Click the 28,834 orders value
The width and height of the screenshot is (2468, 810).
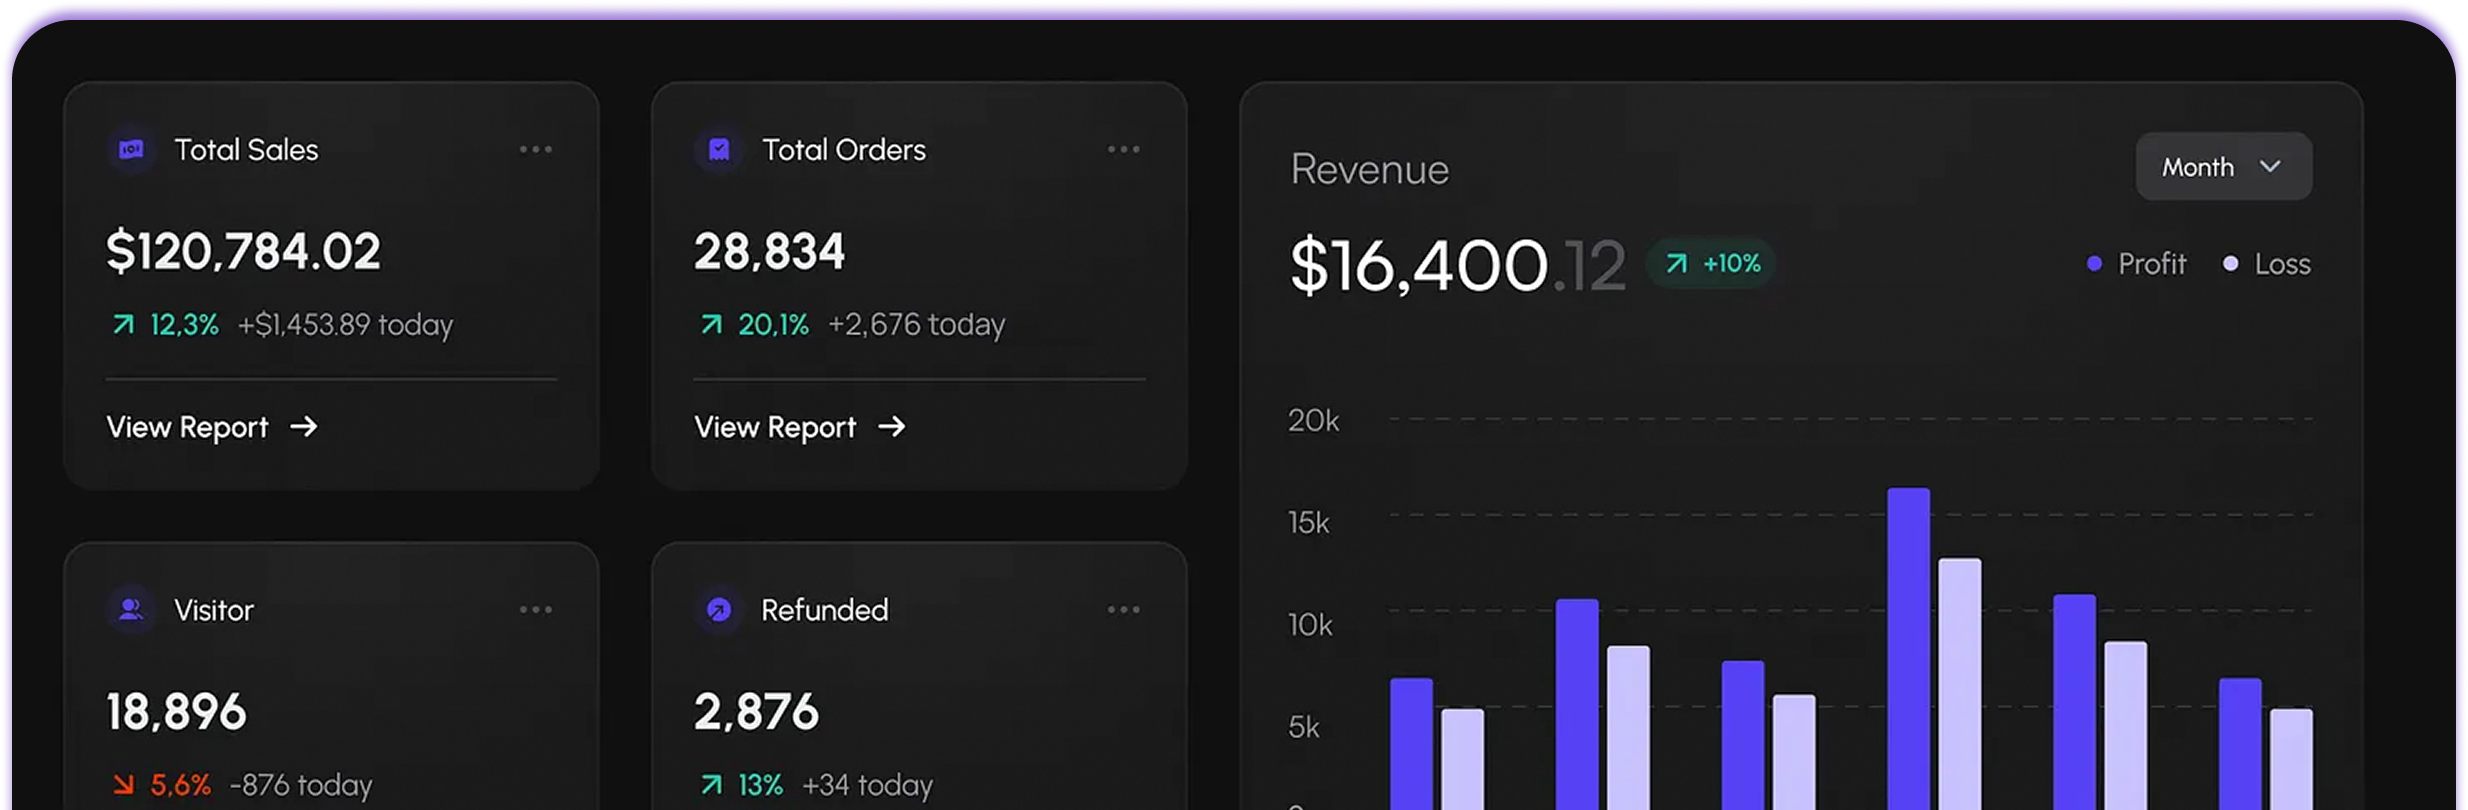tap(769, 251)
